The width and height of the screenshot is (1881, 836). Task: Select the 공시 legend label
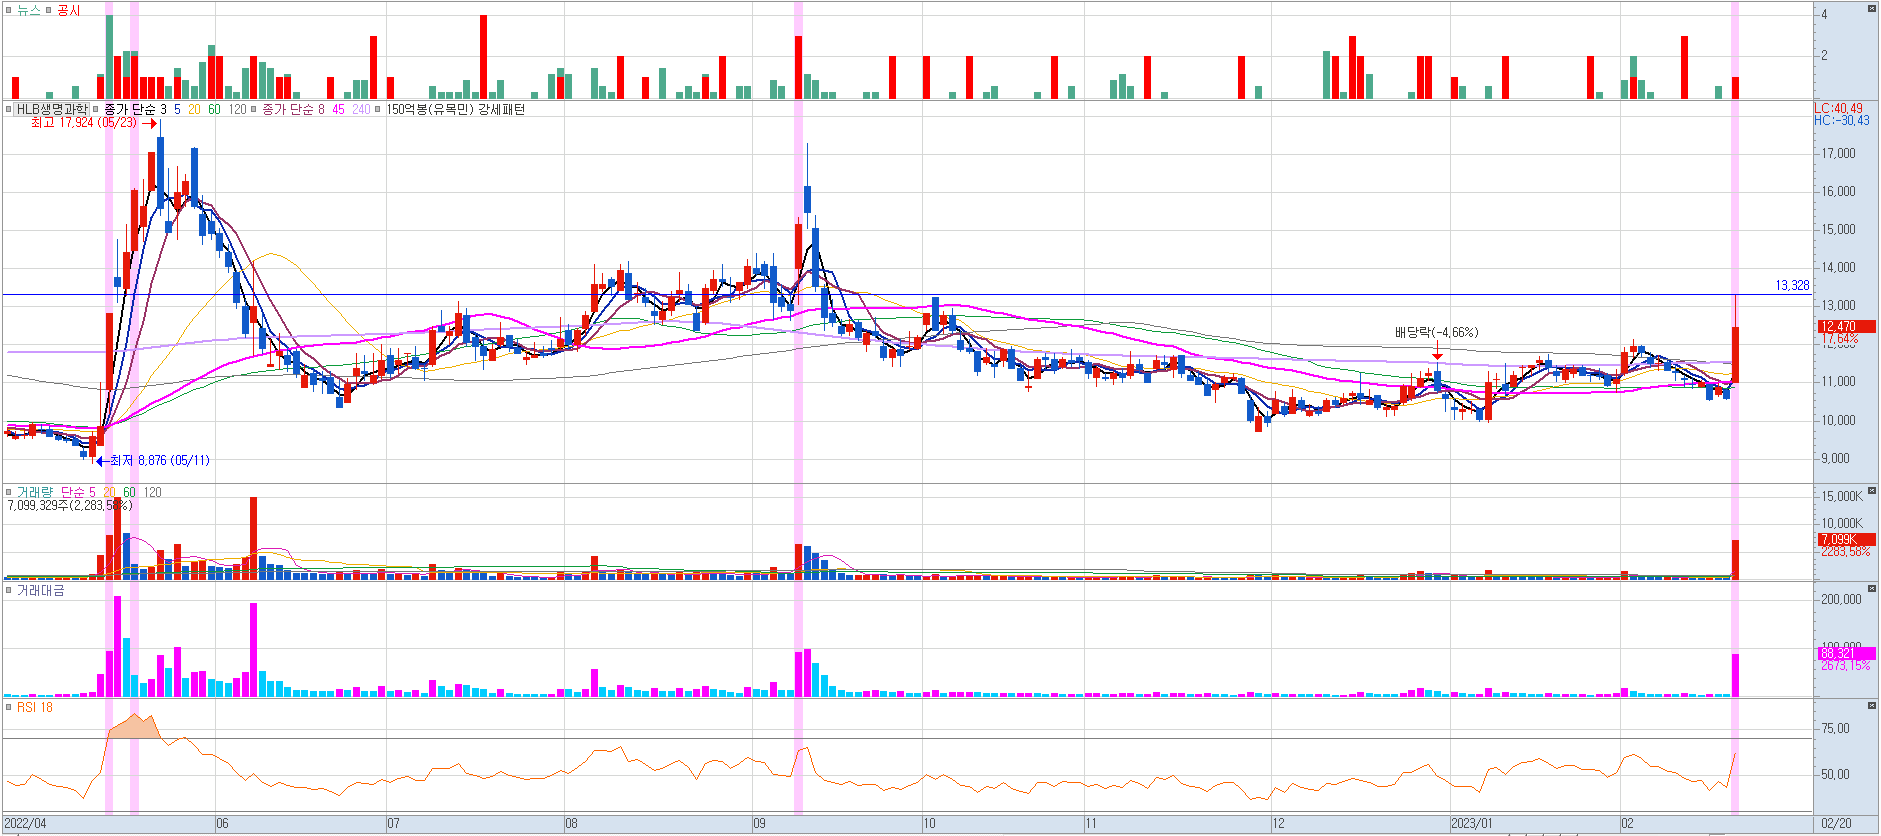point(69,10)
